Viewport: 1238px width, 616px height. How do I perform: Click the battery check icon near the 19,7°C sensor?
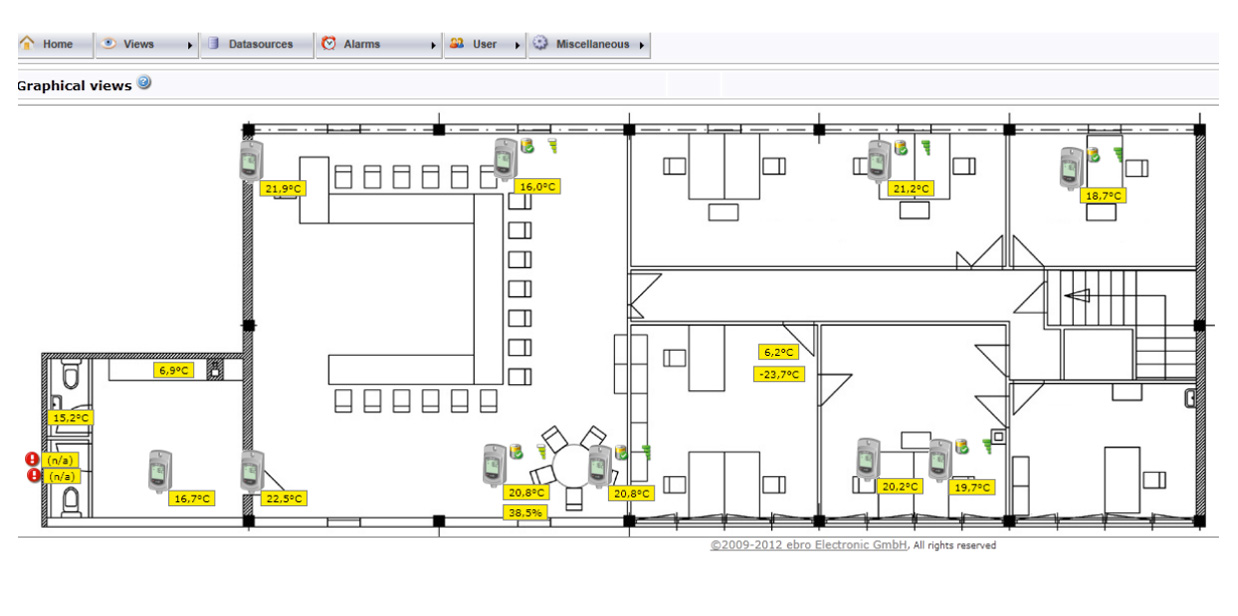(x=961, y=447)
